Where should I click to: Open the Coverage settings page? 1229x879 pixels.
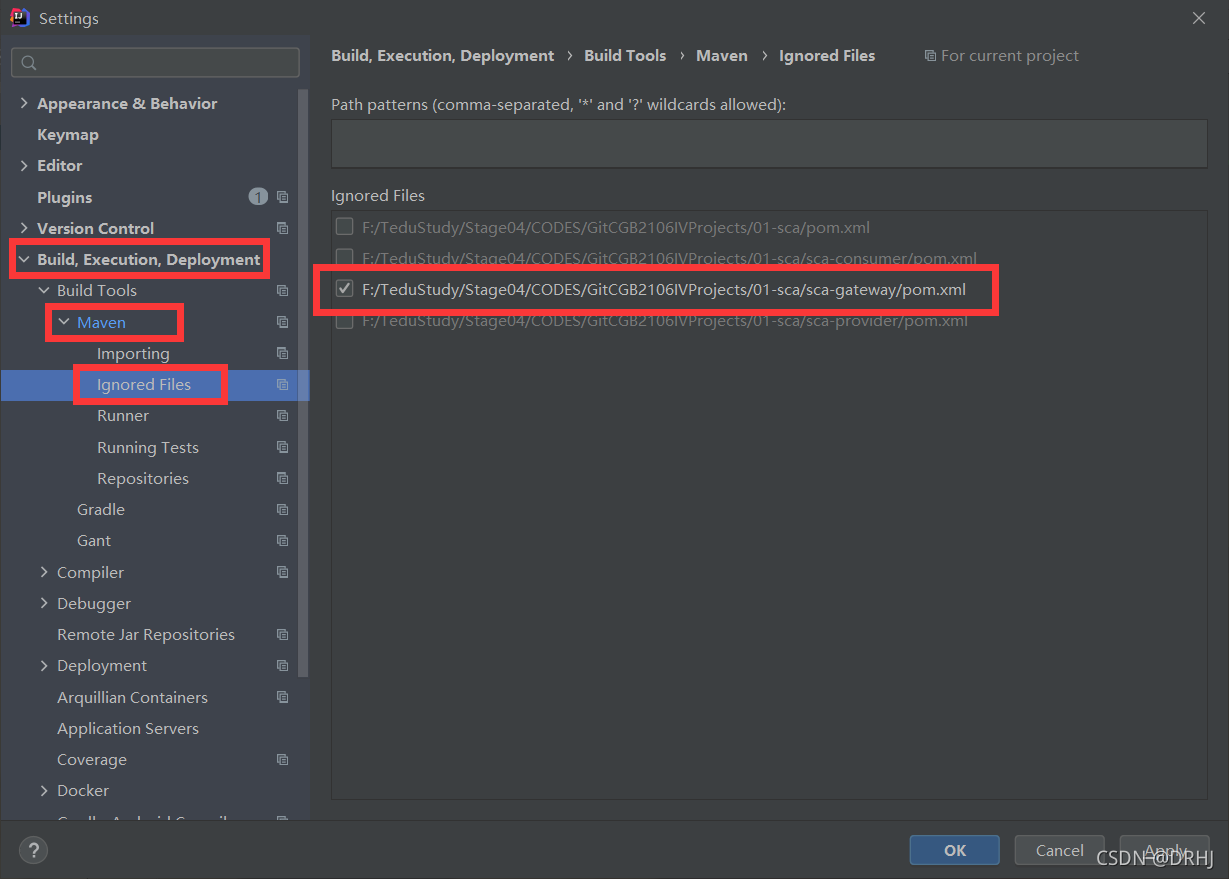click(x=92, y=760)
